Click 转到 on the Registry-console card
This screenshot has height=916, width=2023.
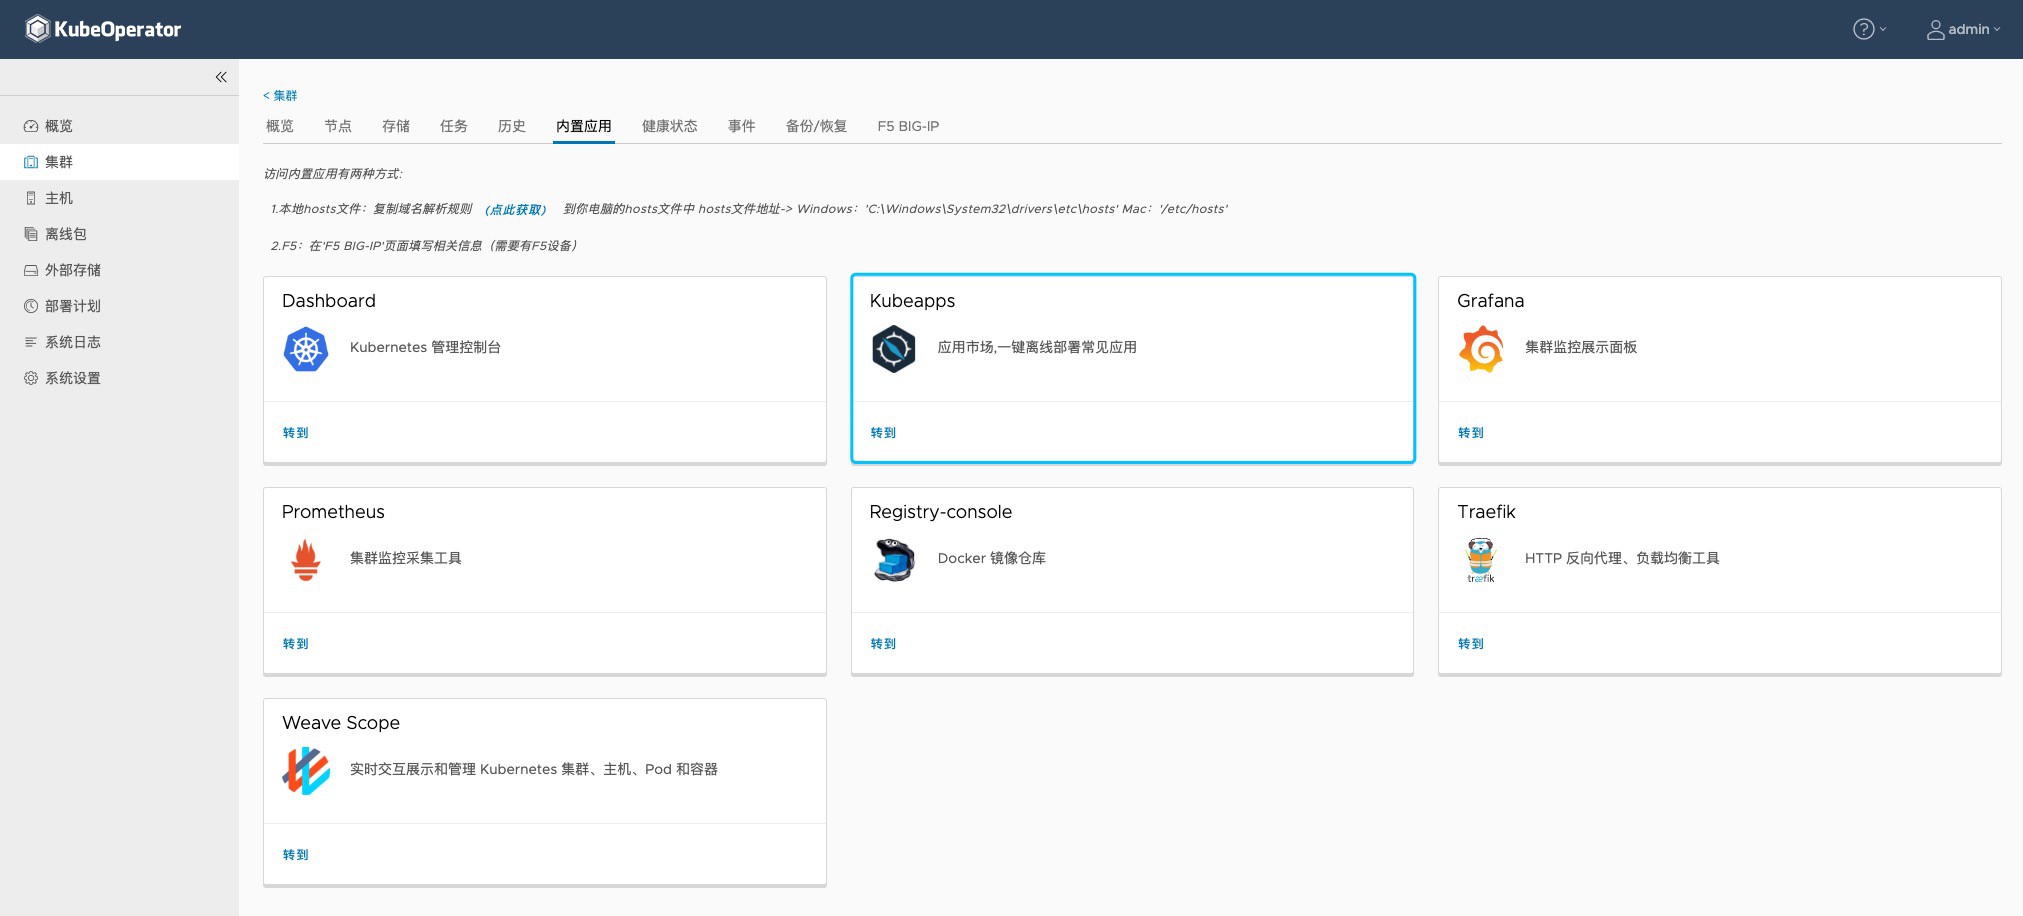[884, 644]
